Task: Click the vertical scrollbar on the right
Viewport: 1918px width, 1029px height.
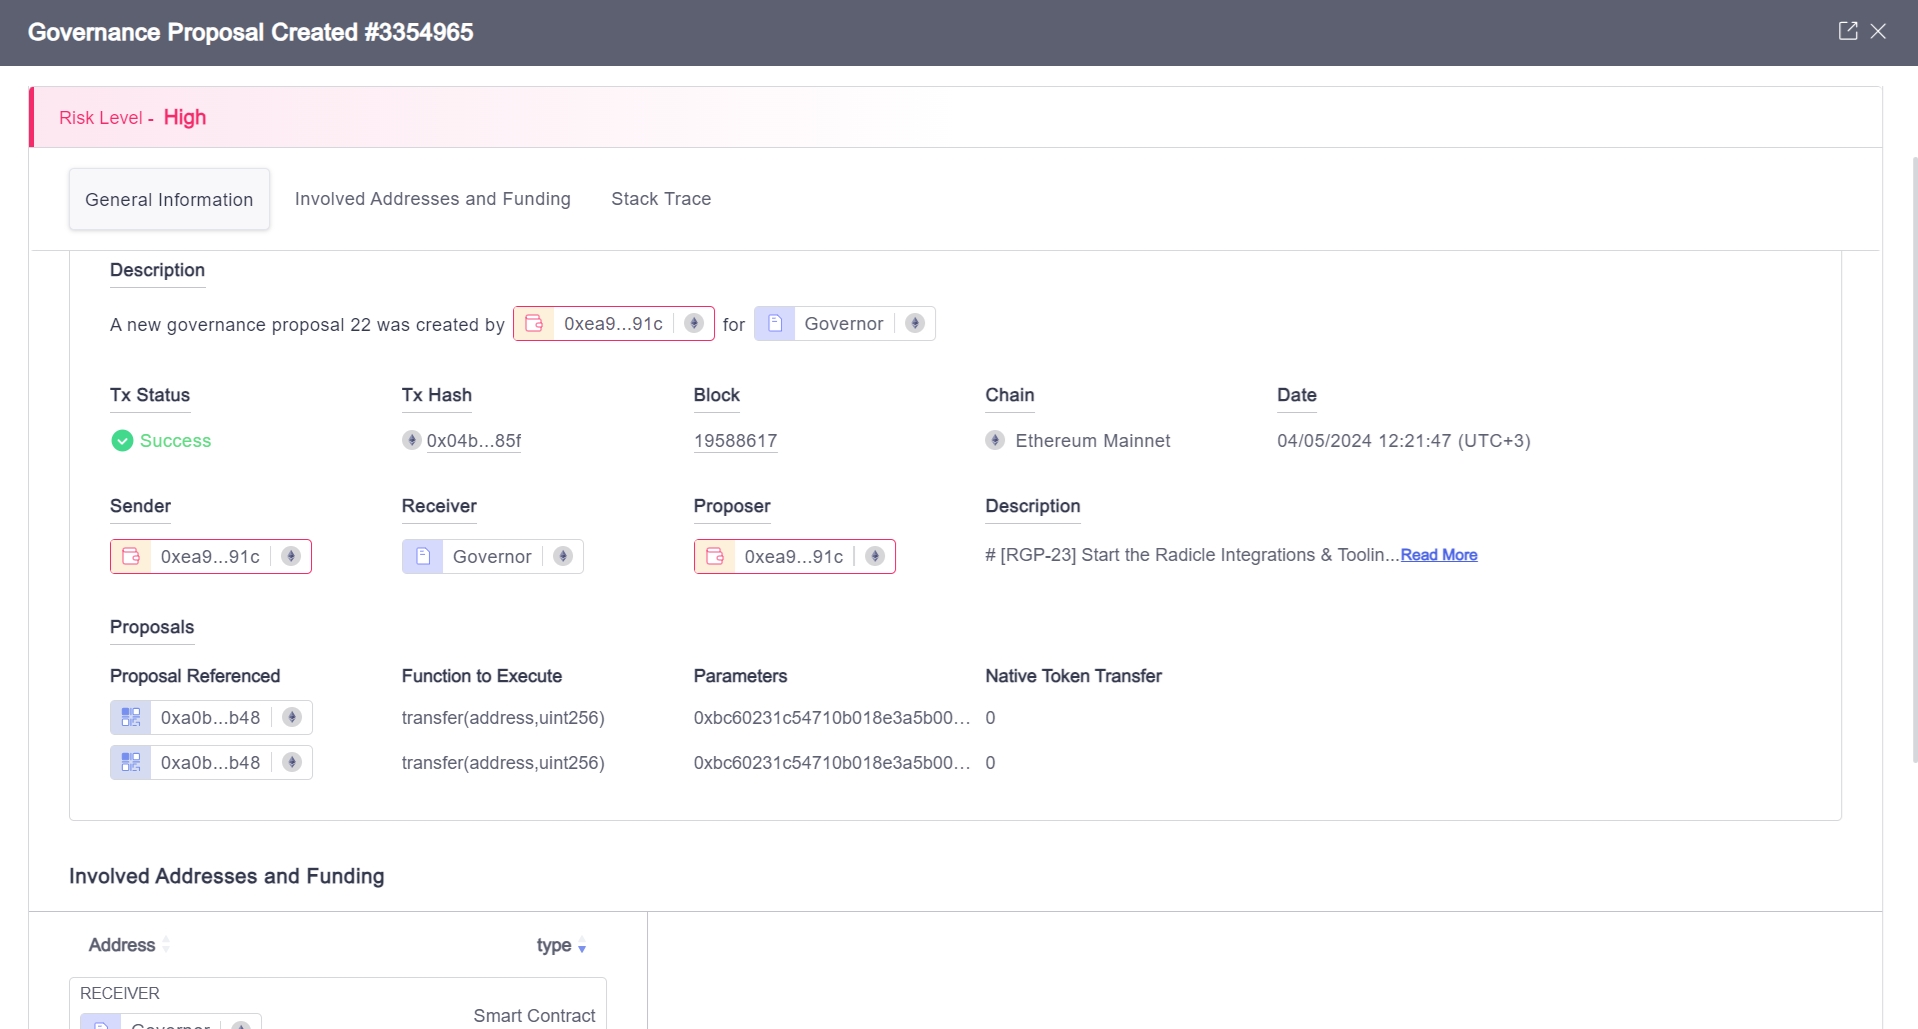Action: 1914,460
